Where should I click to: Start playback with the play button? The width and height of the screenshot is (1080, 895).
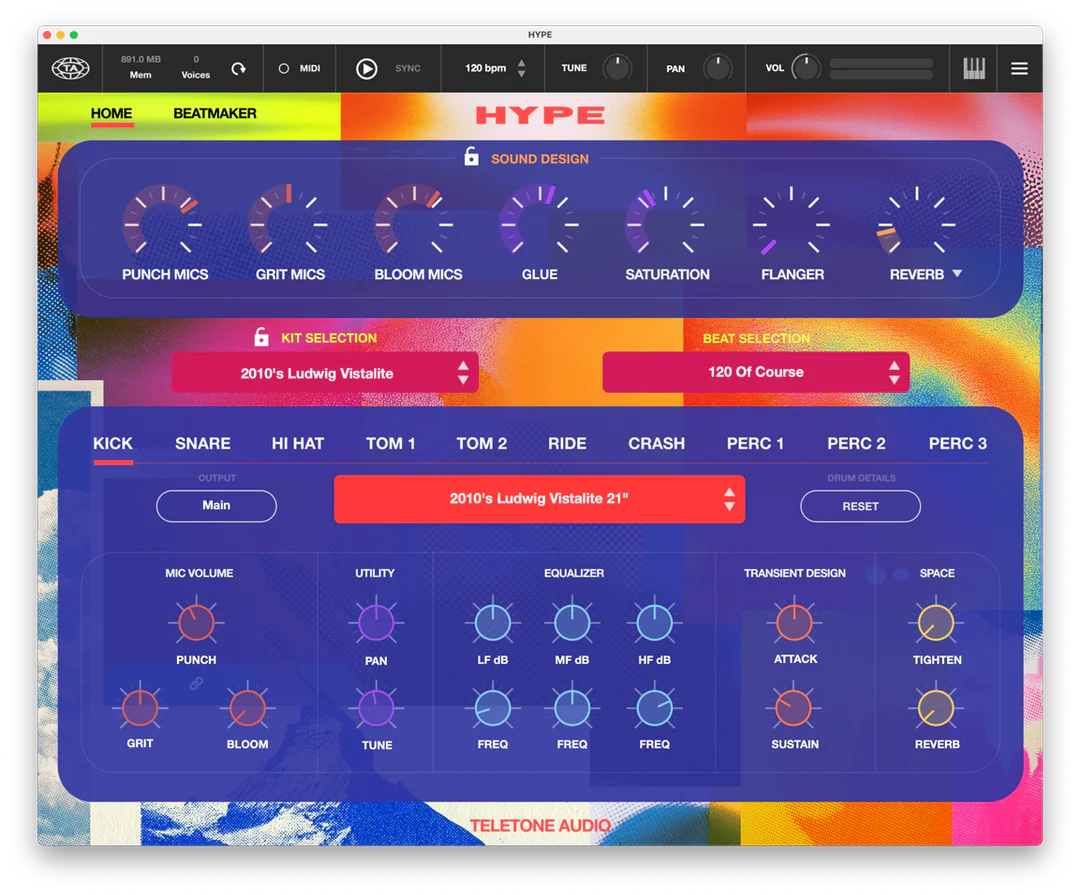coord(366,68)
